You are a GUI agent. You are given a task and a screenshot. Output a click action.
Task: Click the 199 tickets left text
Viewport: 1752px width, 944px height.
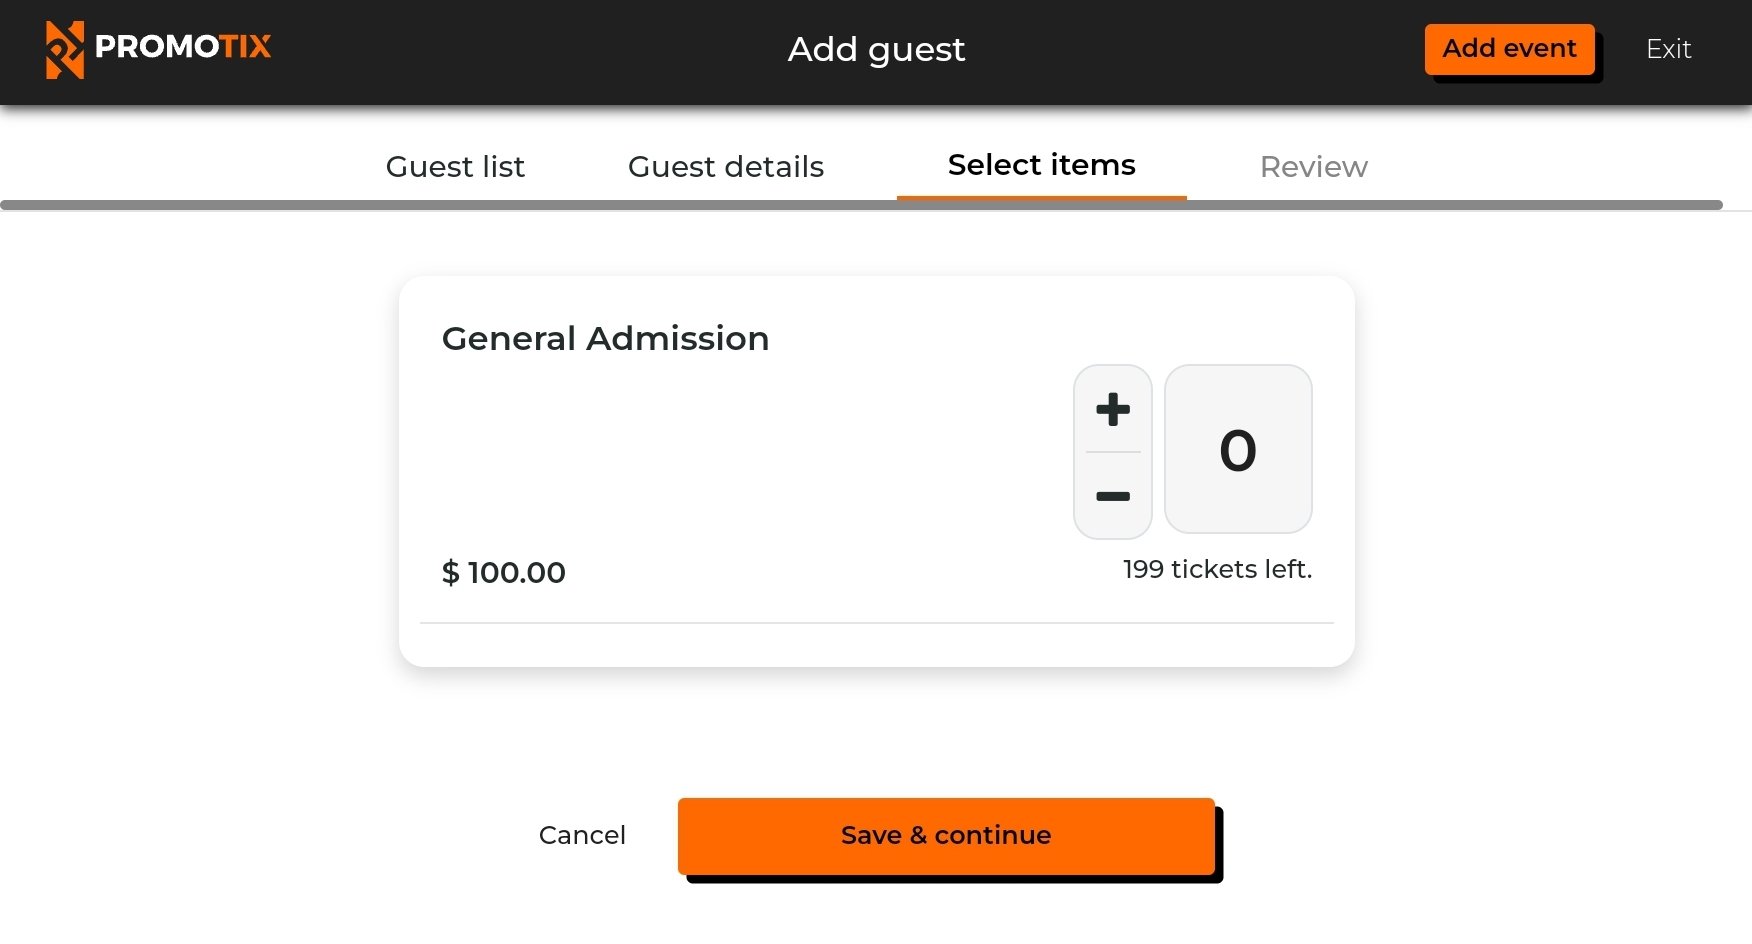point(1217,569)
